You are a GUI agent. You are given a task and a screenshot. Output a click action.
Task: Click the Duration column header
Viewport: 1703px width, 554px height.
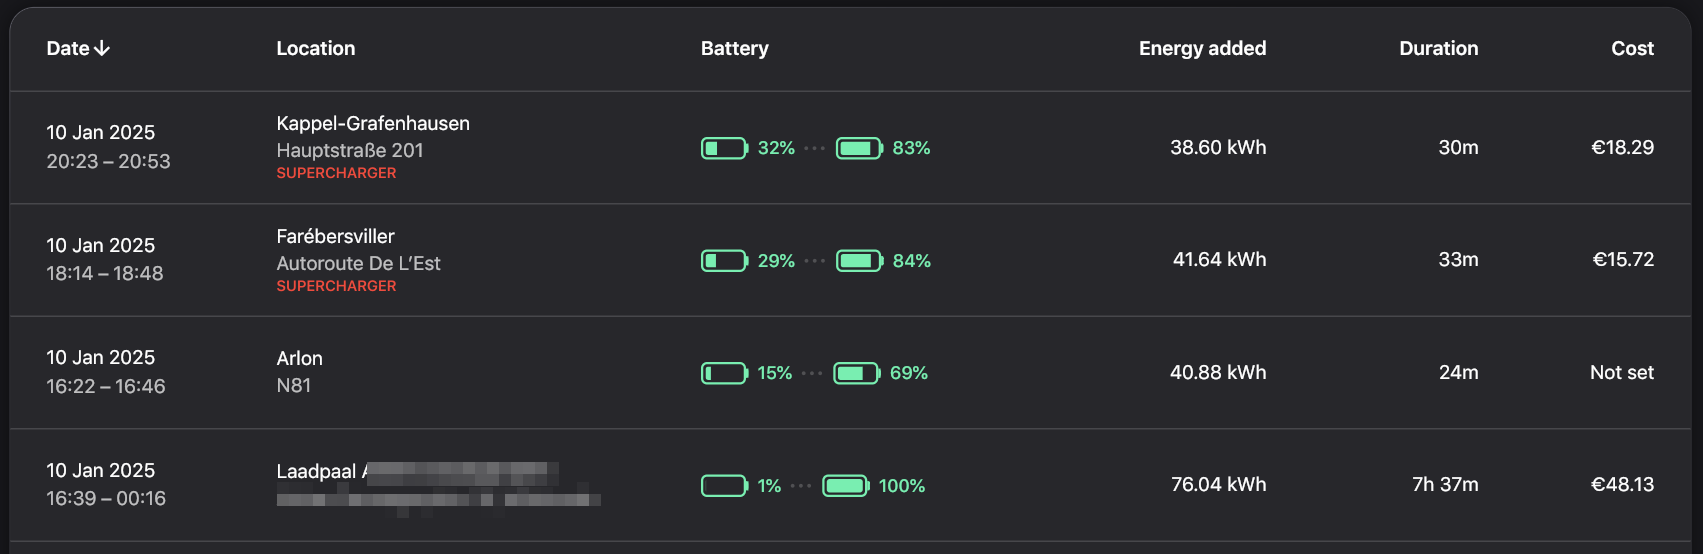click(1438, 48)
